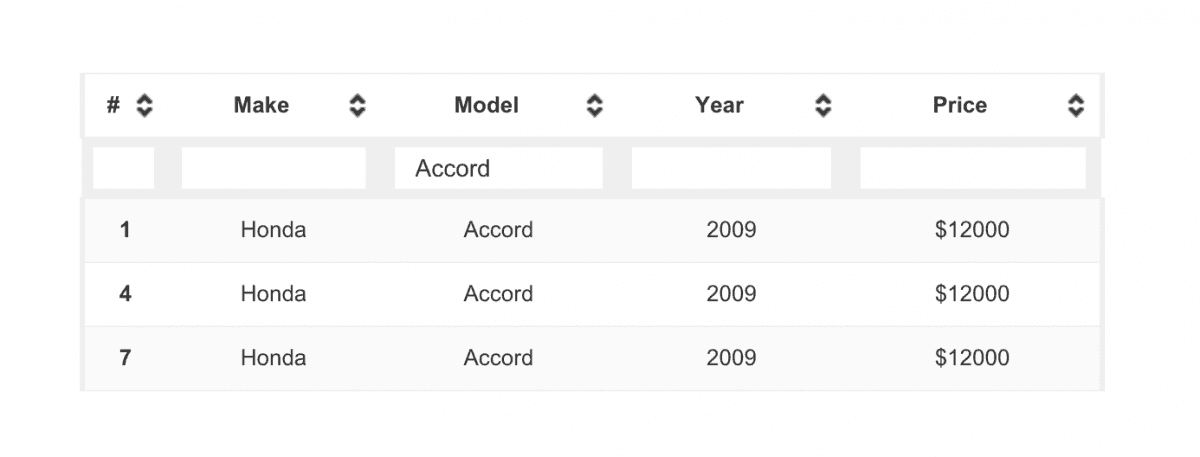This screenshot has width=1200, height=457.
Task: Select the row numbered 4
Action: 125,294
